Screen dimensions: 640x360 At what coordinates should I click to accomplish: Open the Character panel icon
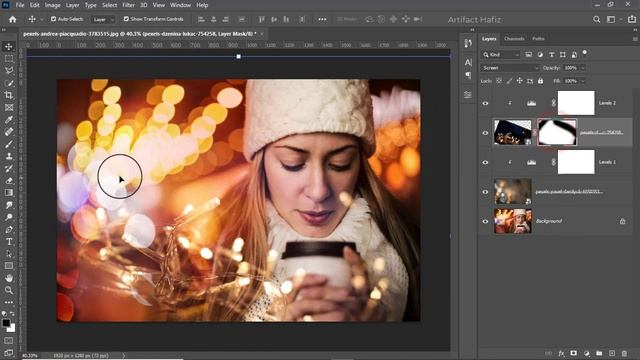pyautogui.click(x=468, y=62)
